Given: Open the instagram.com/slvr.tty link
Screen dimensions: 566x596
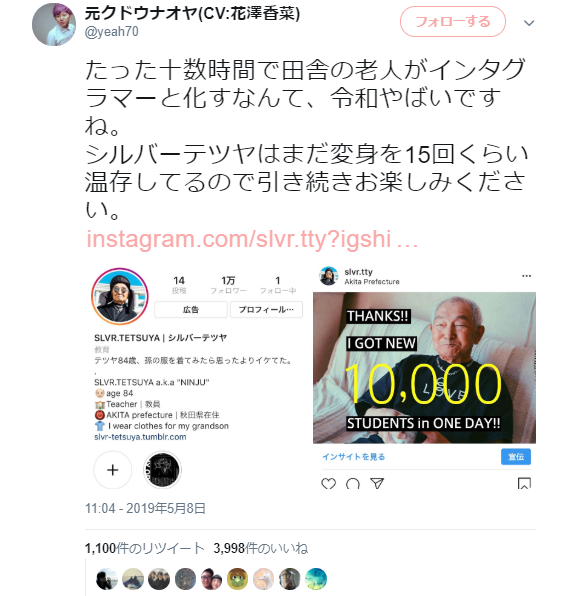Looking at the screenshot, I should coord(252,239).
